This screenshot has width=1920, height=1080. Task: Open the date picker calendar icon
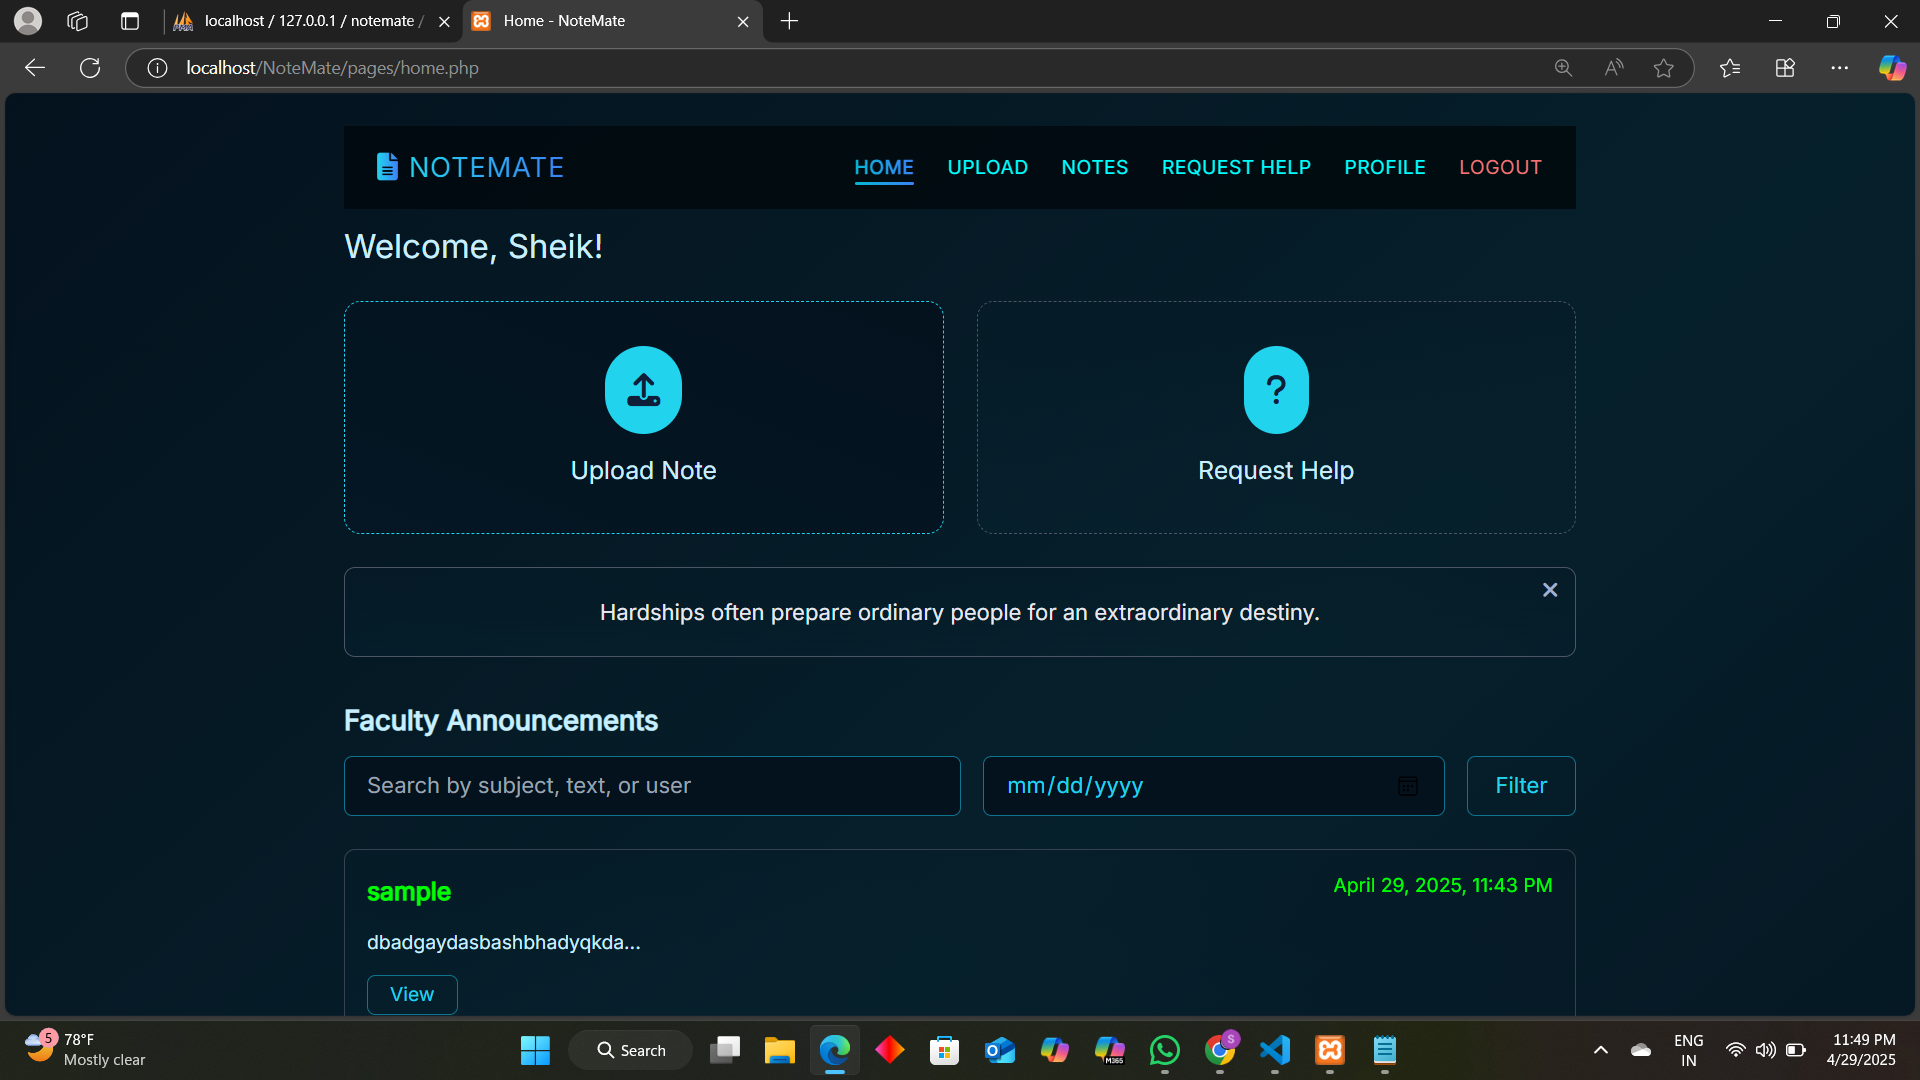click(x=1408, y=786)
